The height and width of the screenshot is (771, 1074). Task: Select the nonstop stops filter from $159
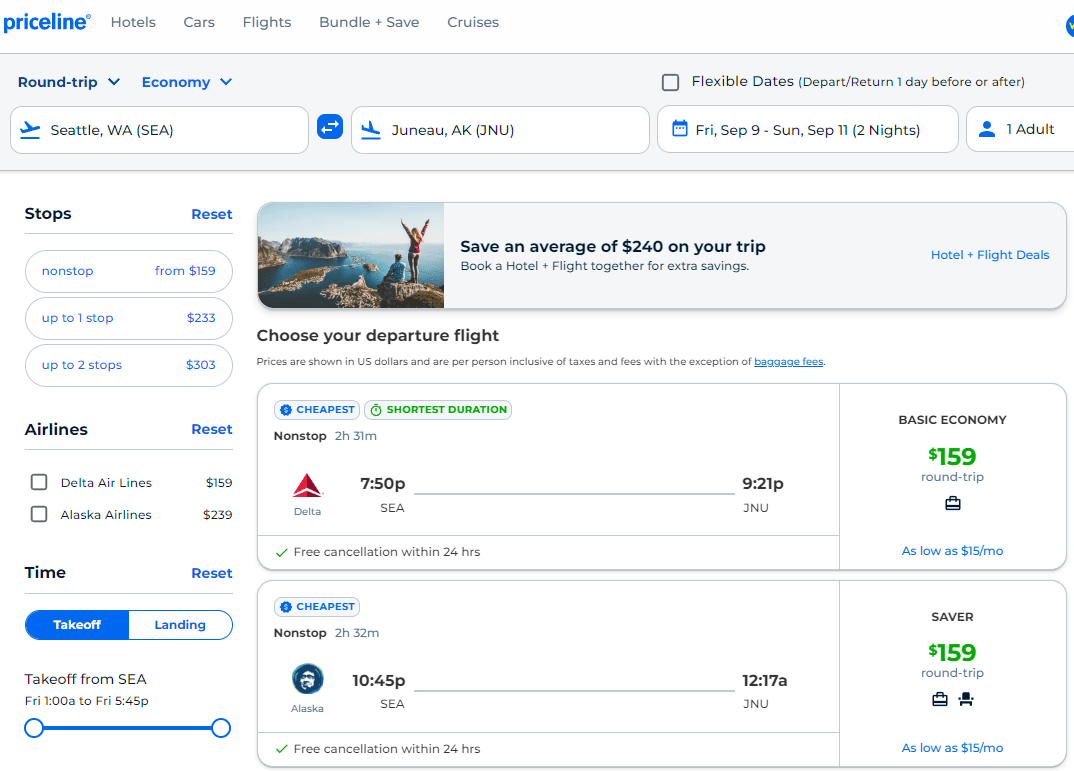coord(128,270)
